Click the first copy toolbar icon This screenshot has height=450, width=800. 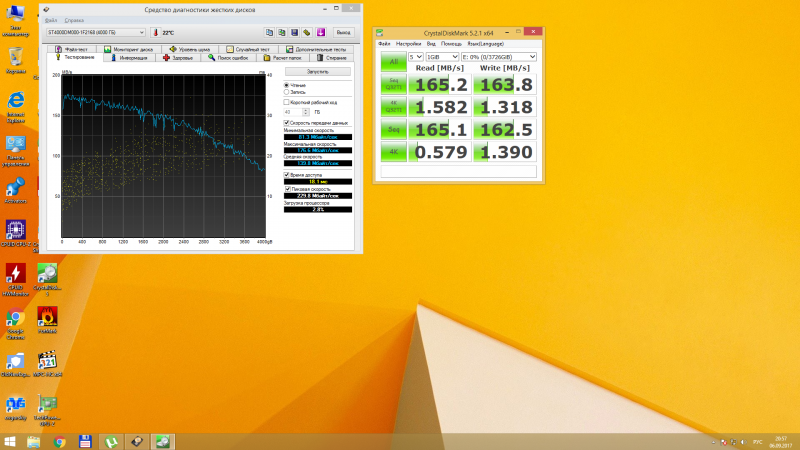(269, 32)
